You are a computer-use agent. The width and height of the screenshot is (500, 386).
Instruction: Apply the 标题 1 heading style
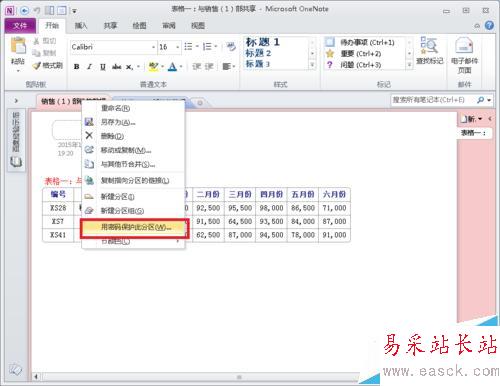pyautogui.click(x=263, y=42)
